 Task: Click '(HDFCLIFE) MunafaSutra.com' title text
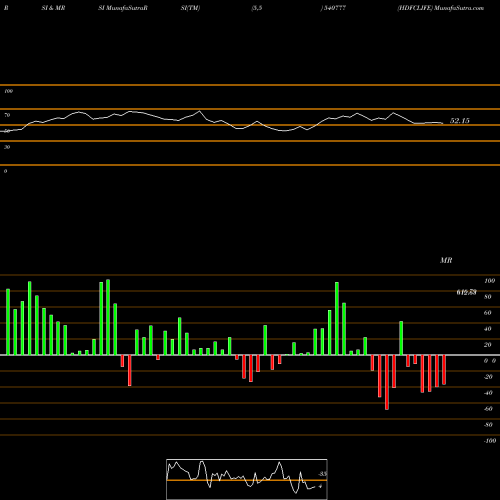click(440, 8)
